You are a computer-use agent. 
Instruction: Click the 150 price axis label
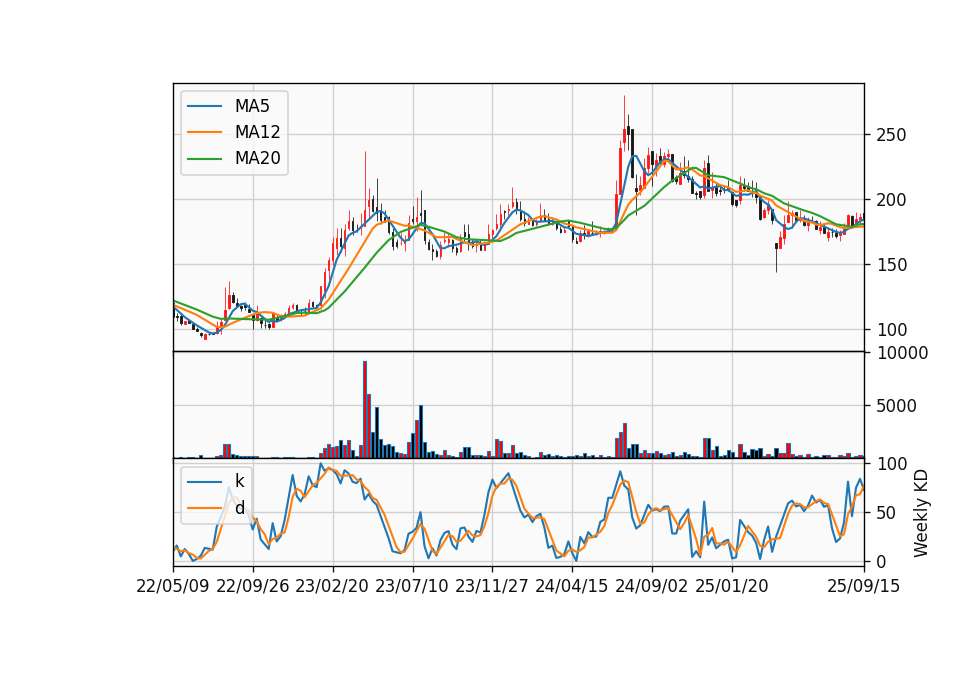pos(891,264)
